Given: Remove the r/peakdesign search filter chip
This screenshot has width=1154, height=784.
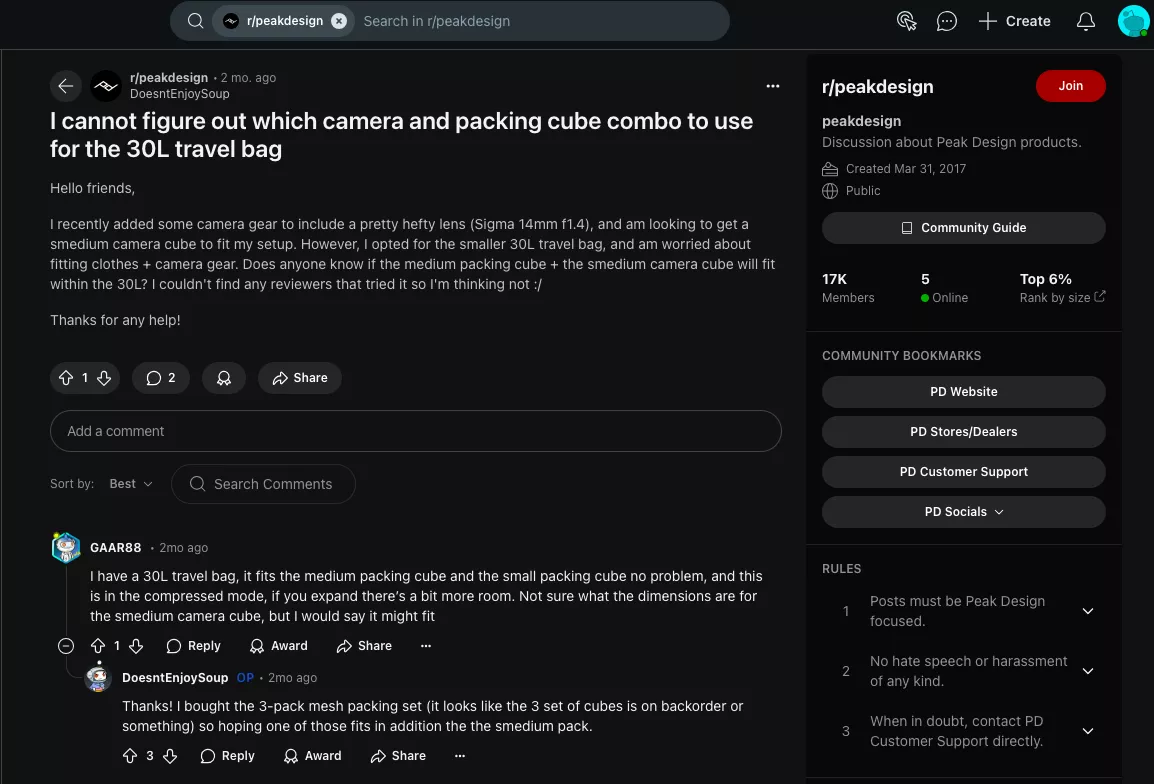Looking at the screenshot, I should 339,21.
